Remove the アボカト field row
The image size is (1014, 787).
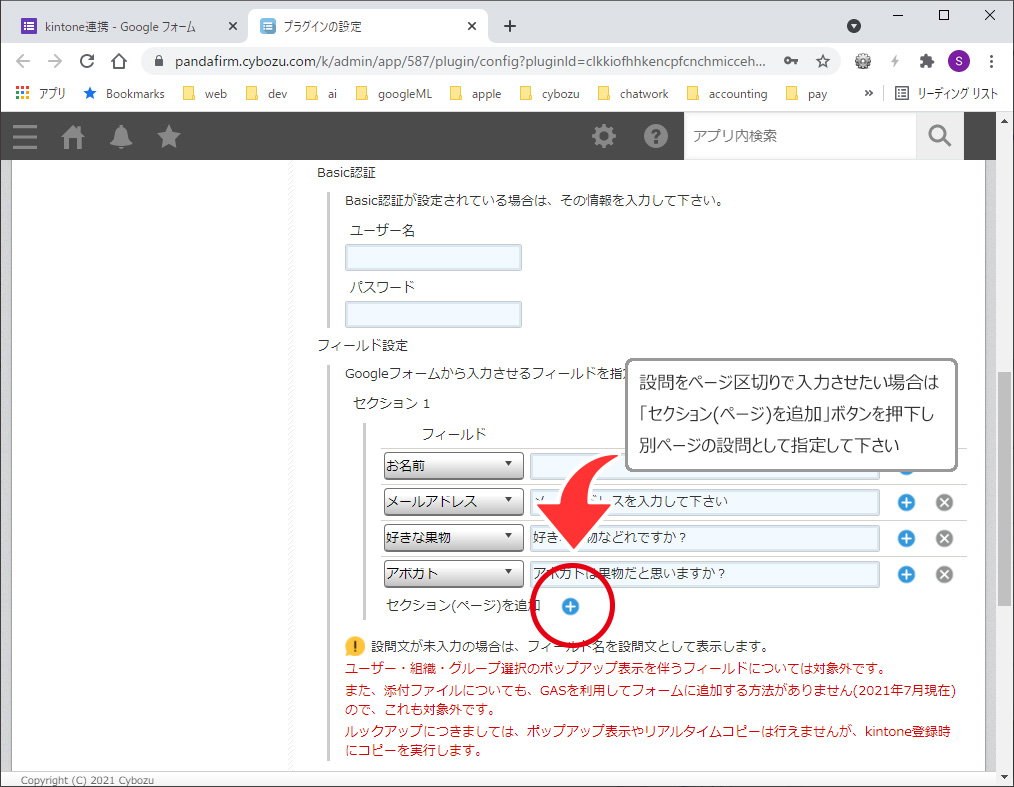coord(944,574)
